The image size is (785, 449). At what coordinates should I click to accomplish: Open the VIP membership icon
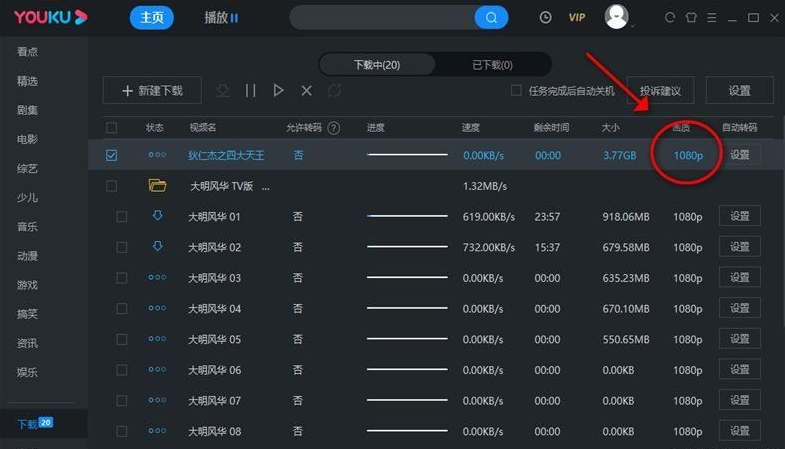pos(577,18)
